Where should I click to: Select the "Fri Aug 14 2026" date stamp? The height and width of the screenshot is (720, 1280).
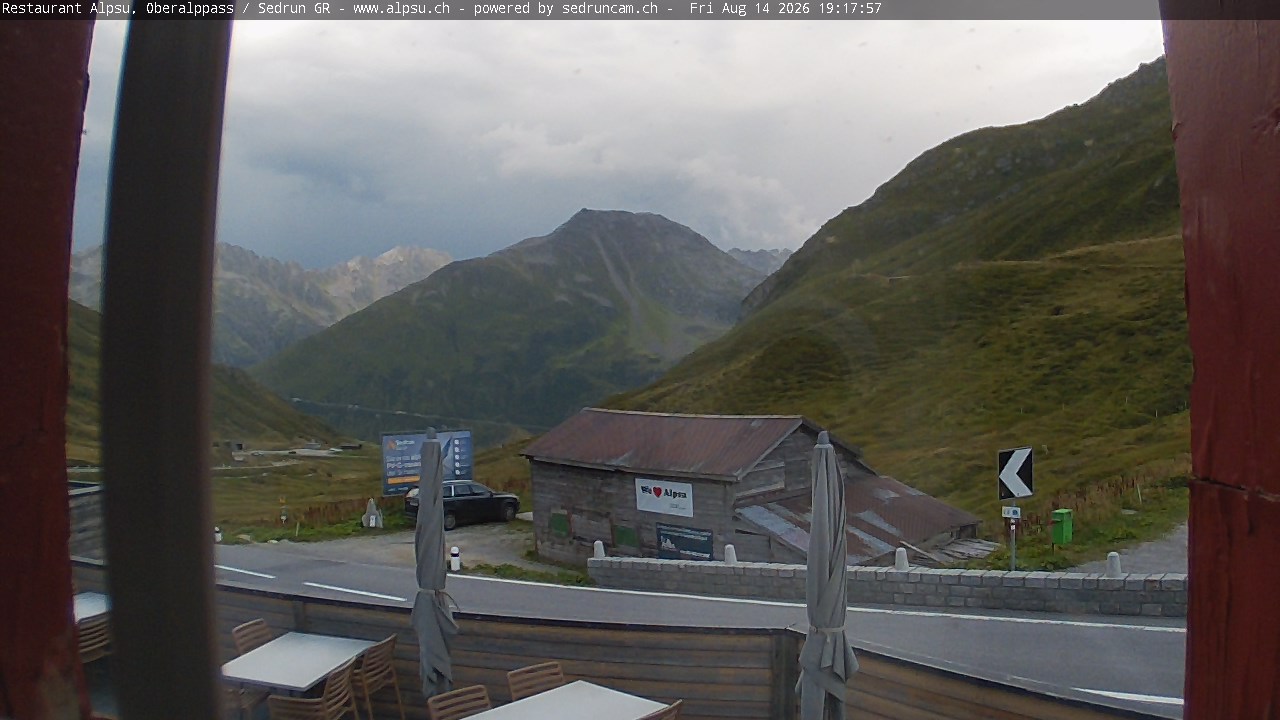[x=750, y=9]
